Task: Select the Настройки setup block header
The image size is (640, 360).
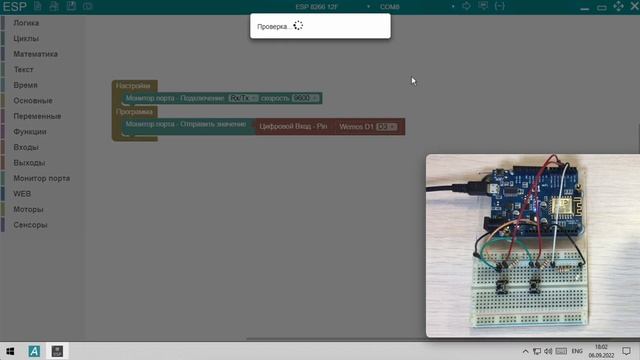Action: point(133,86)
